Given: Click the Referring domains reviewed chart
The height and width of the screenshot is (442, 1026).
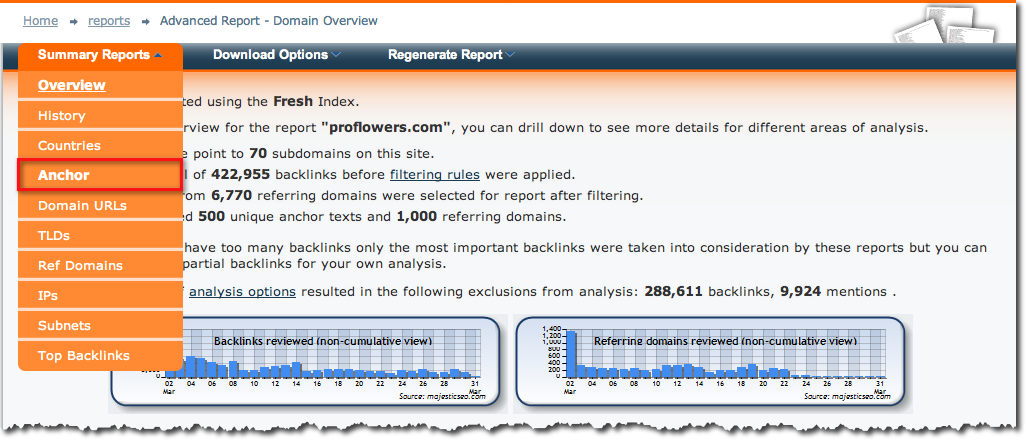Looking at the screenshot, I should coord(712,364).
